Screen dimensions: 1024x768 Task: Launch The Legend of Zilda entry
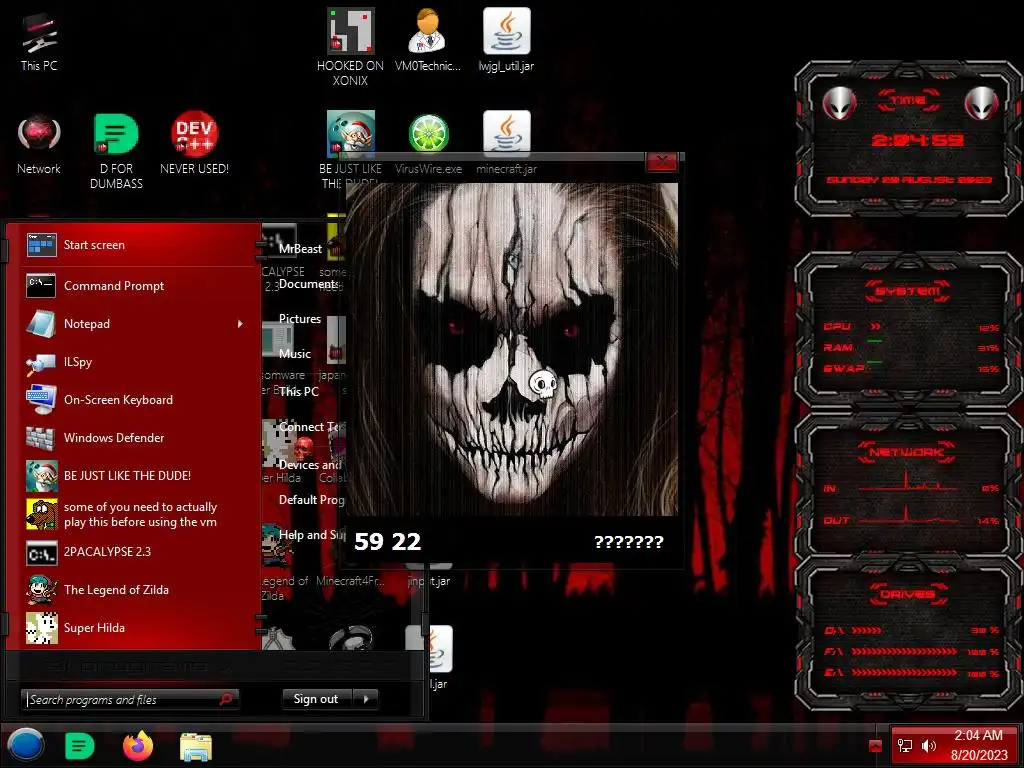[x=138, y=590]
